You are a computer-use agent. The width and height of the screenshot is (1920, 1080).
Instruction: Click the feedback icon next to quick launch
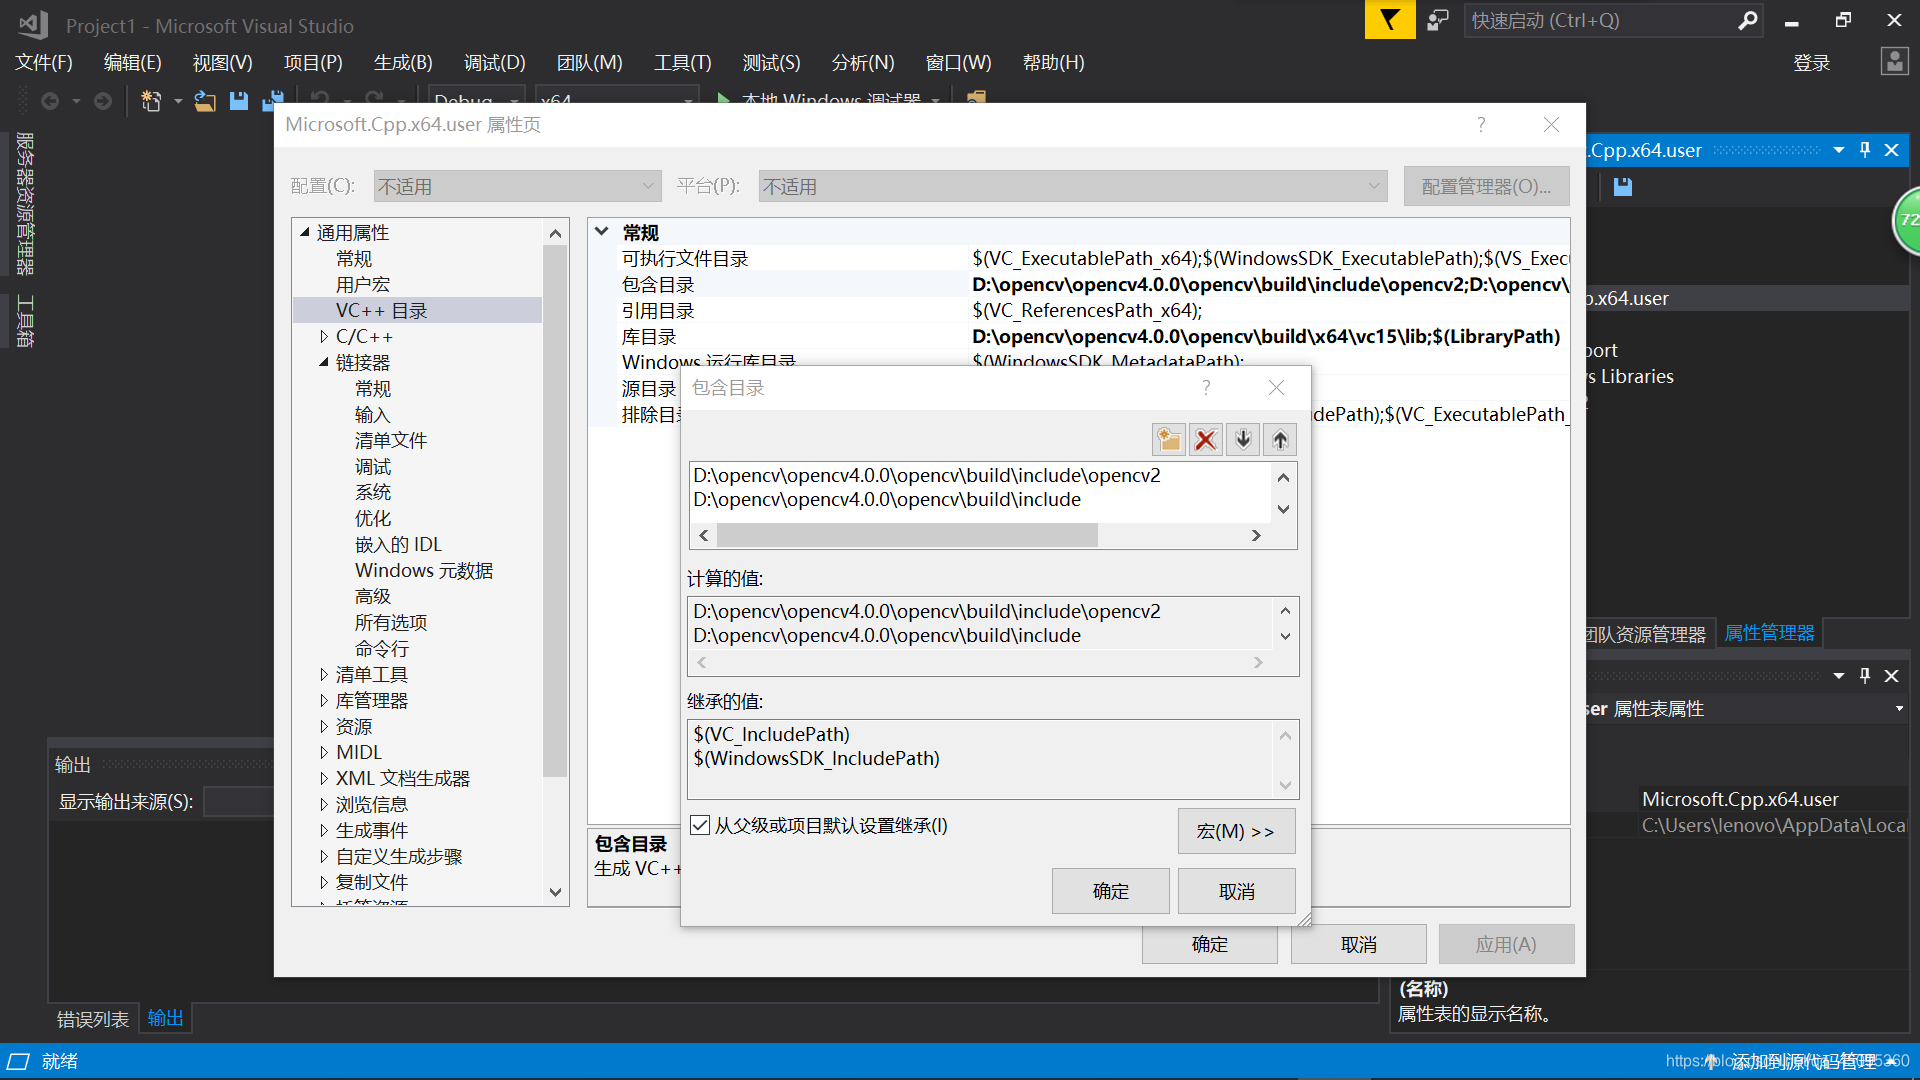tap(1438, 20)
